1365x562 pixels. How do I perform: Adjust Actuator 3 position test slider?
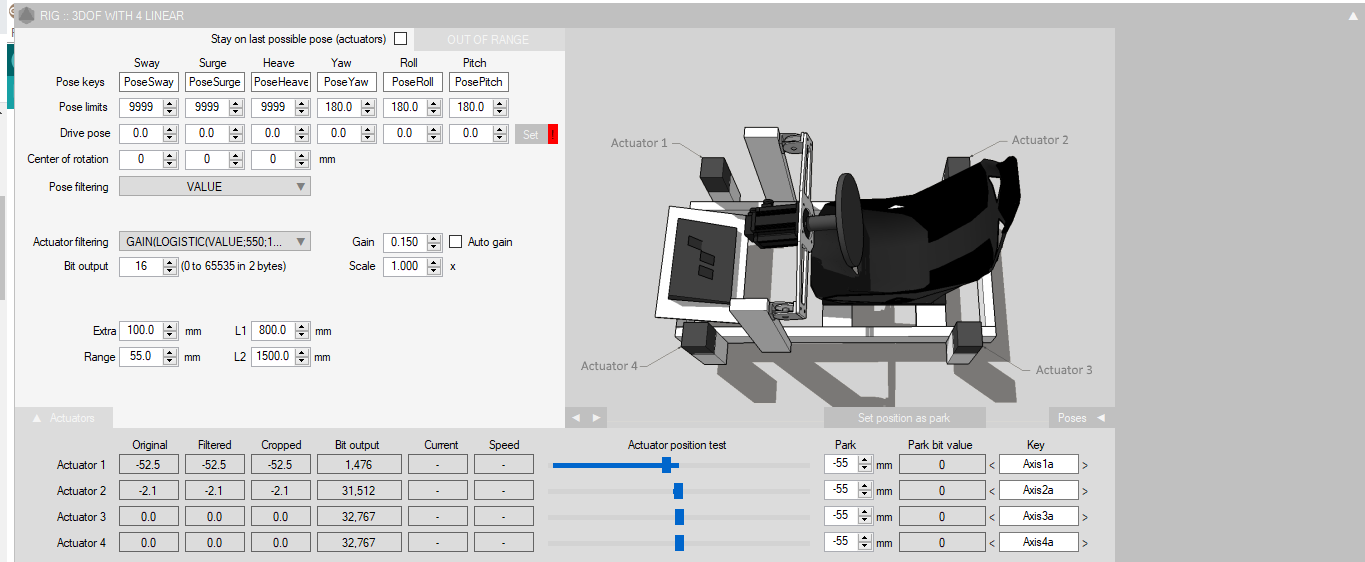click(x=680, y=517)
